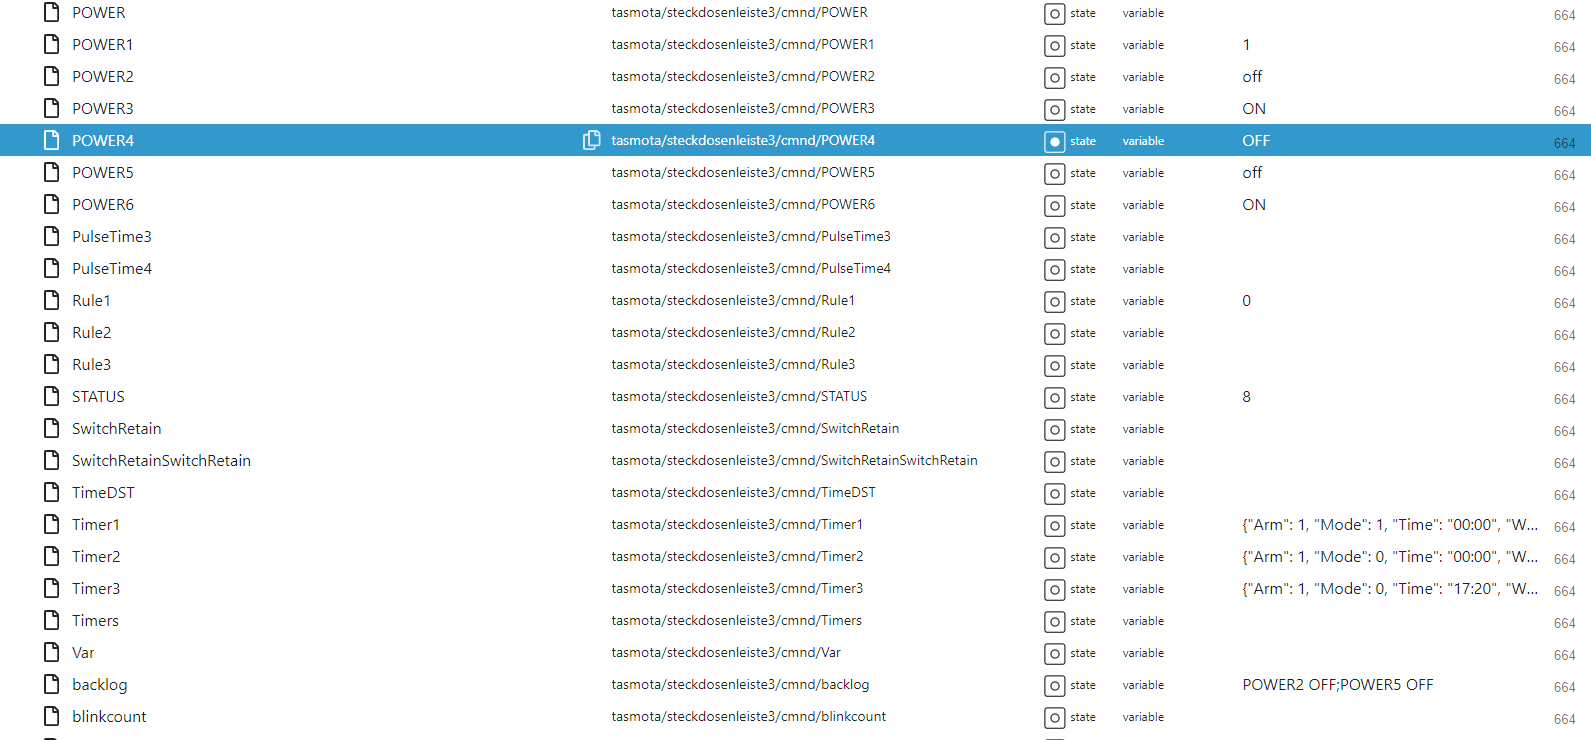Click the JSON value in Timer2 row
Screen dimensions: 1591x740
(x=1390, y=556)
